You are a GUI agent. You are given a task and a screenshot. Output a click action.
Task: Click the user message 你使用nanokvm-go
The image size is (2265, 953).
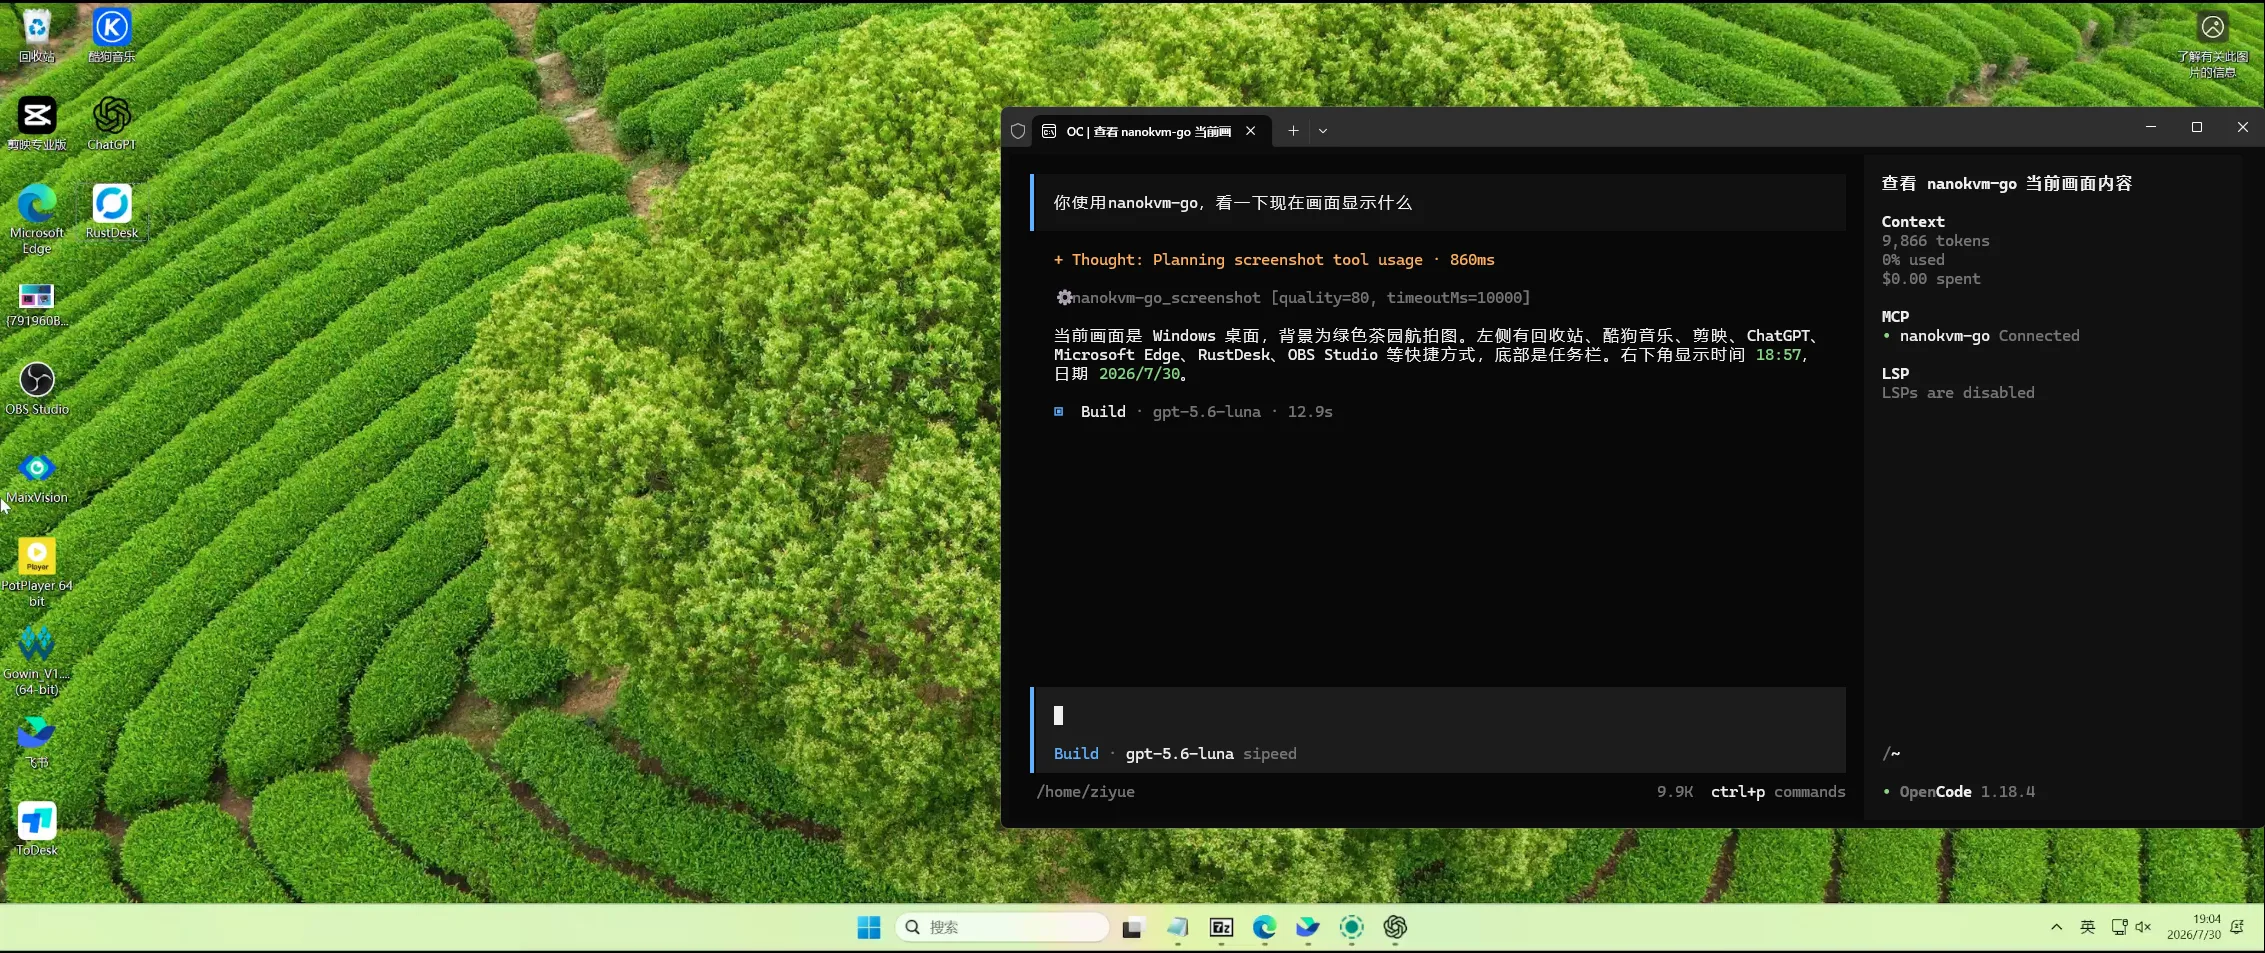point(1233,203)
